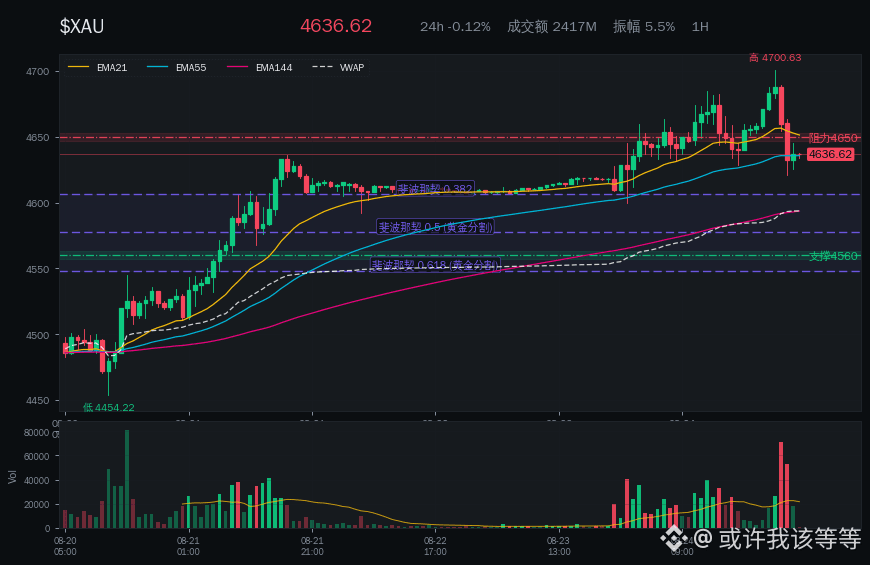Click the 08-22 17:00 time axis label
The width and height of the screenshot is (870, 565).
tap(435, 546)
